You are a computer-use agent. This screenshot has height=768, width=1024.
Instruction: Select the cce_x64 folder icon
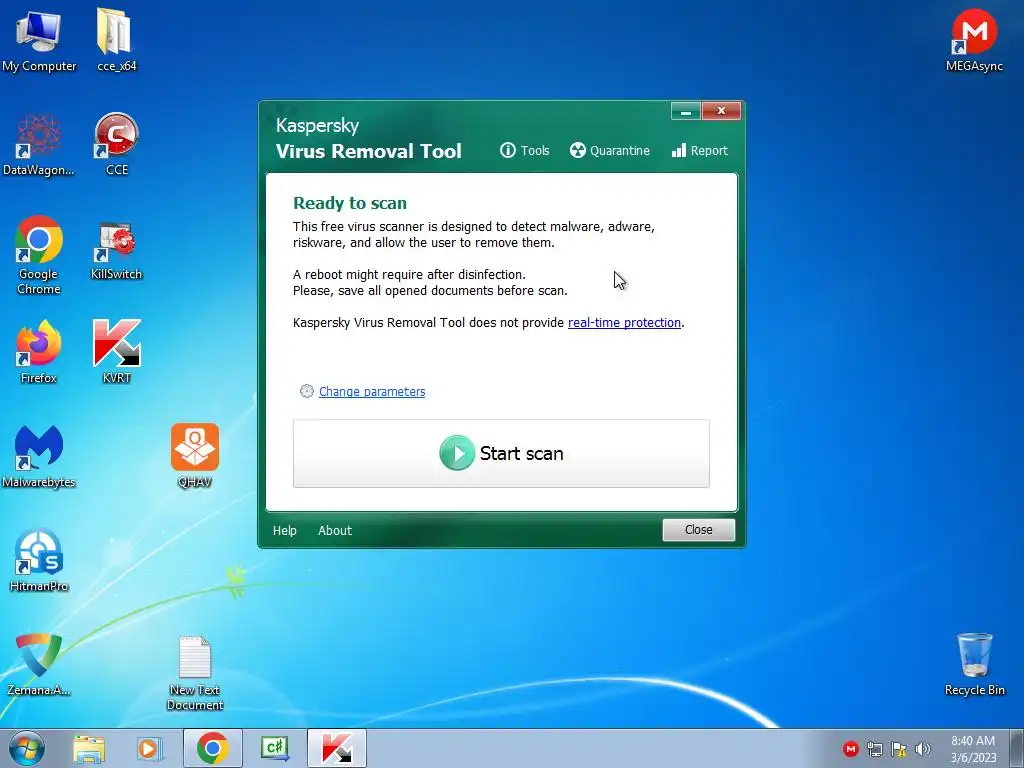116,40
